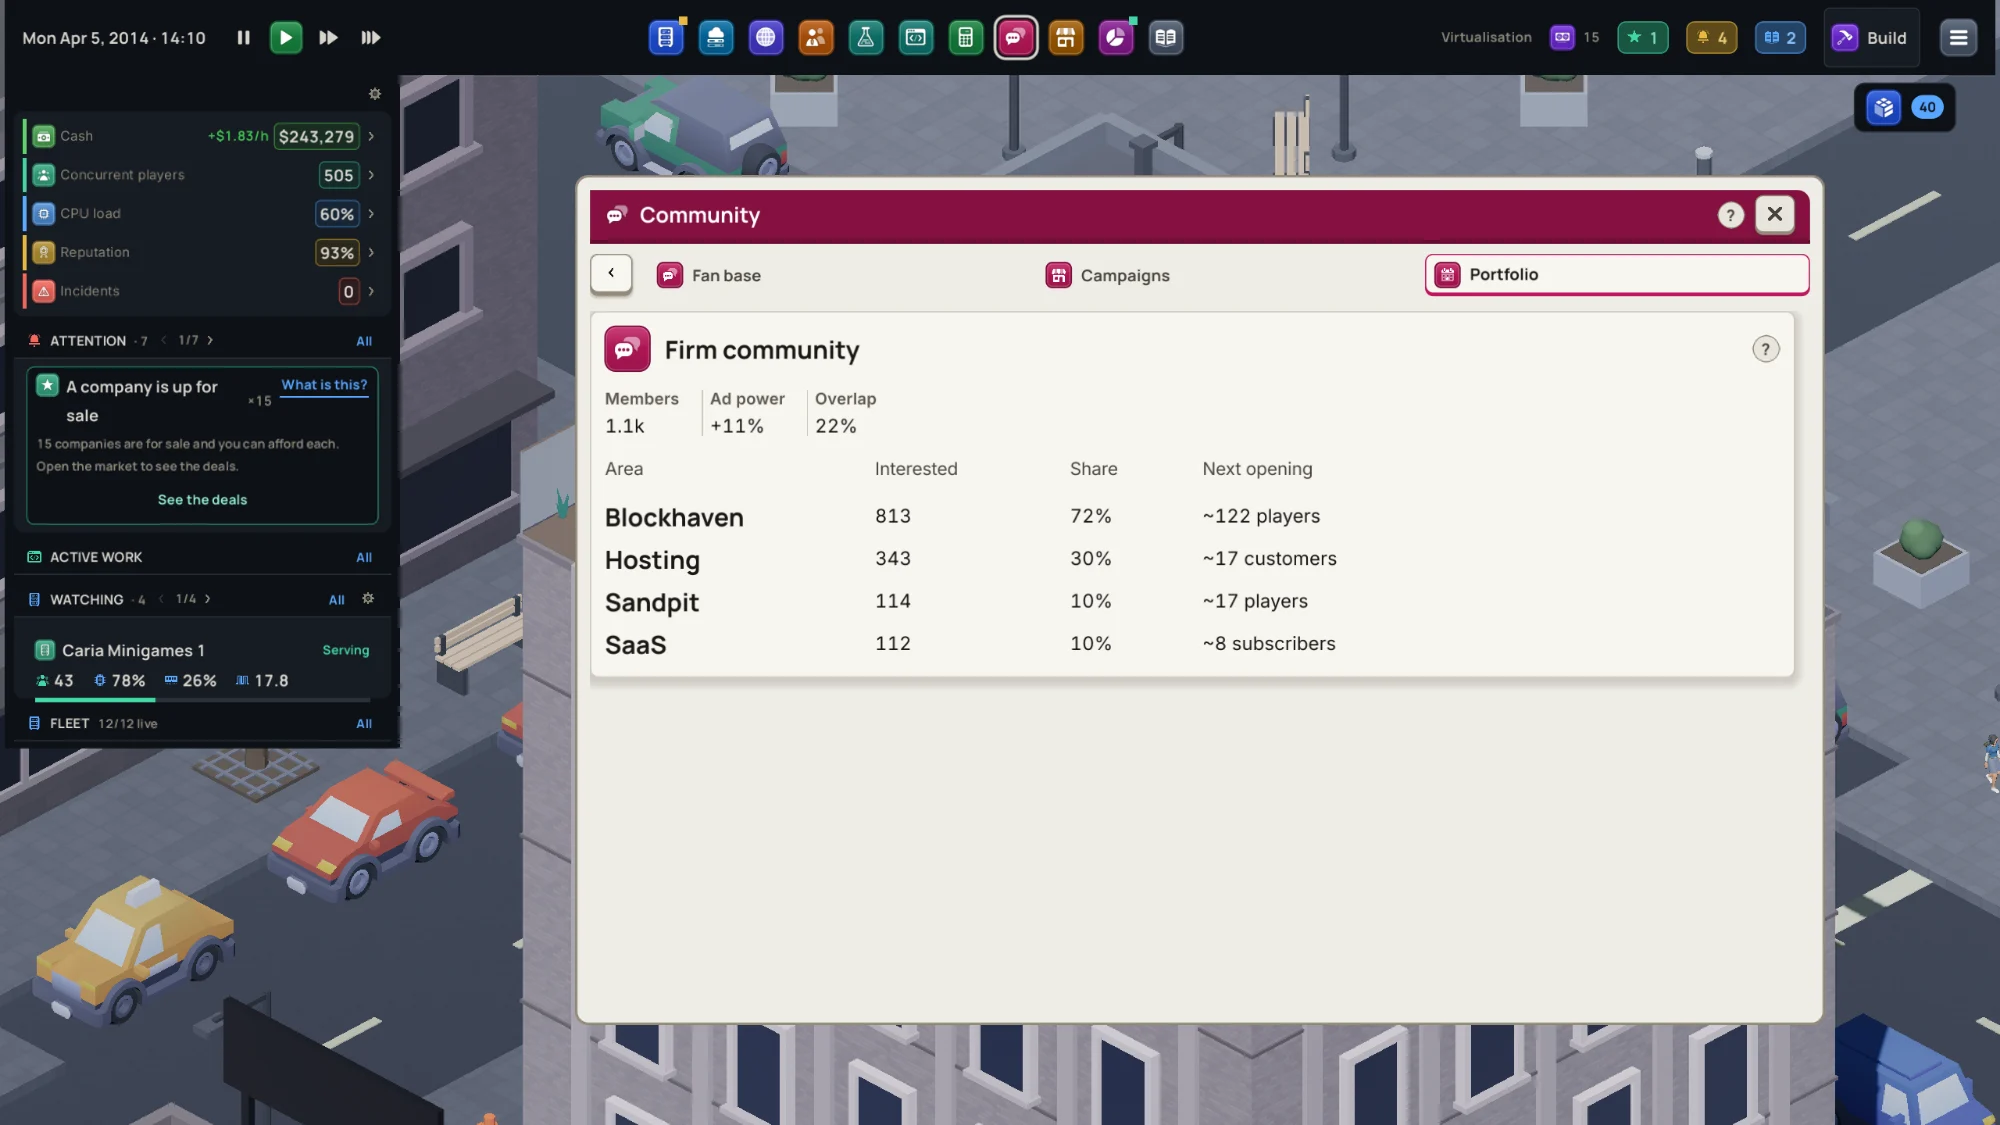Open the research flask icon

866,38
